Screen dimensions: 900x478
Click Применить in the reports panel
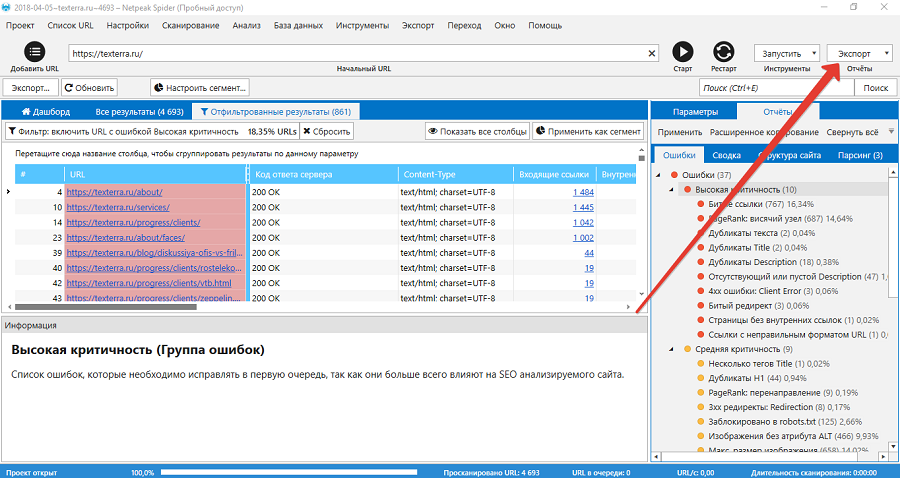click(x=680, y=132)
